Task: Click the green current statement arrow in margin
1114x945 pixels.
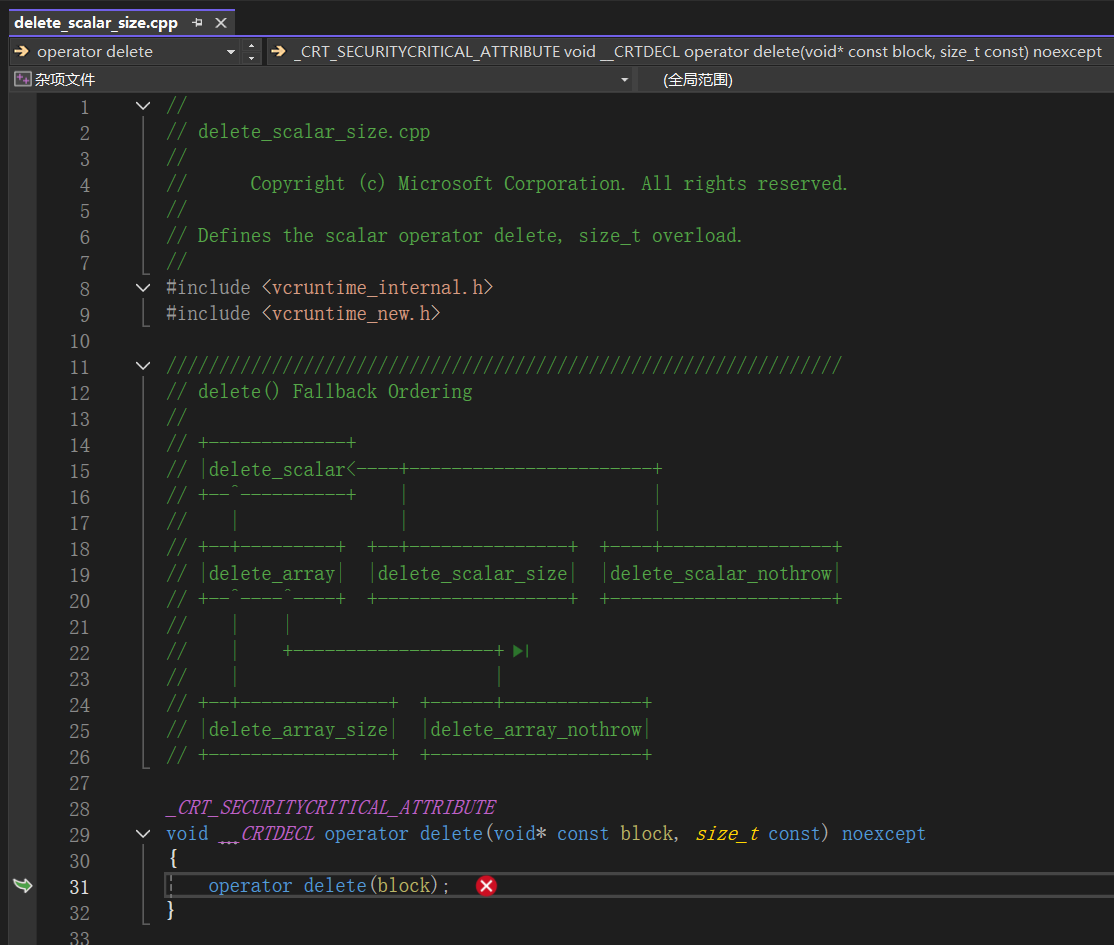Action: point(23,885)
